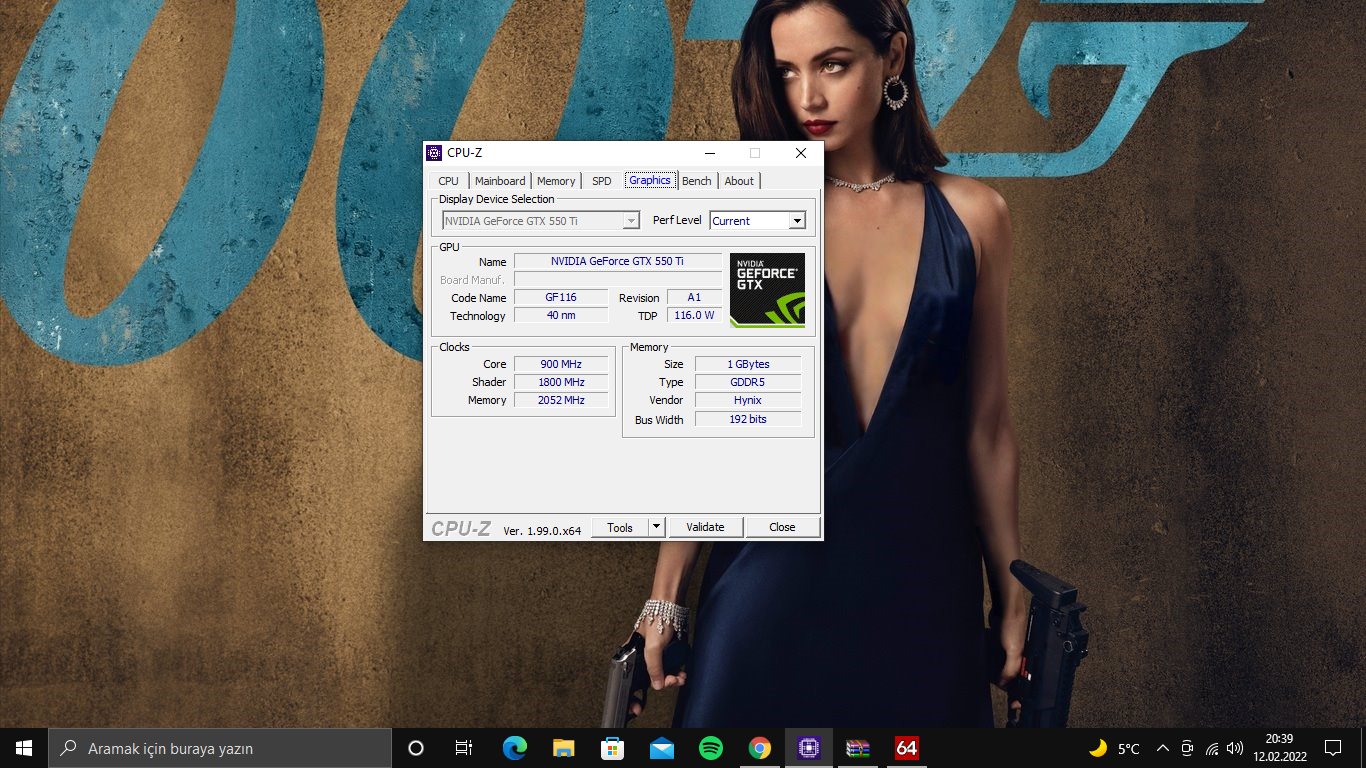Open the About tab
This screenshot has width=1366, height=768.
coord(739,181)
